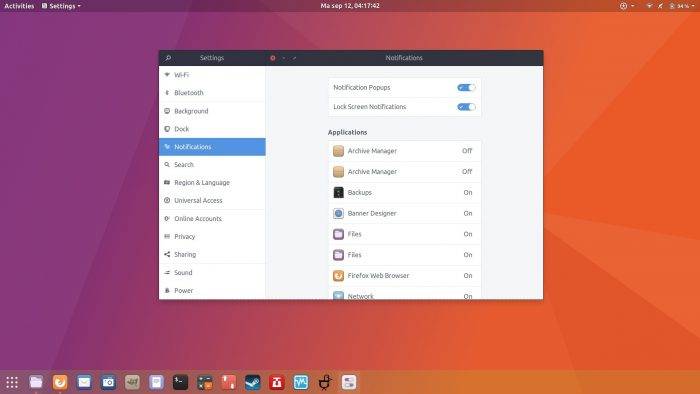Open Online Accounts settings

212,219
